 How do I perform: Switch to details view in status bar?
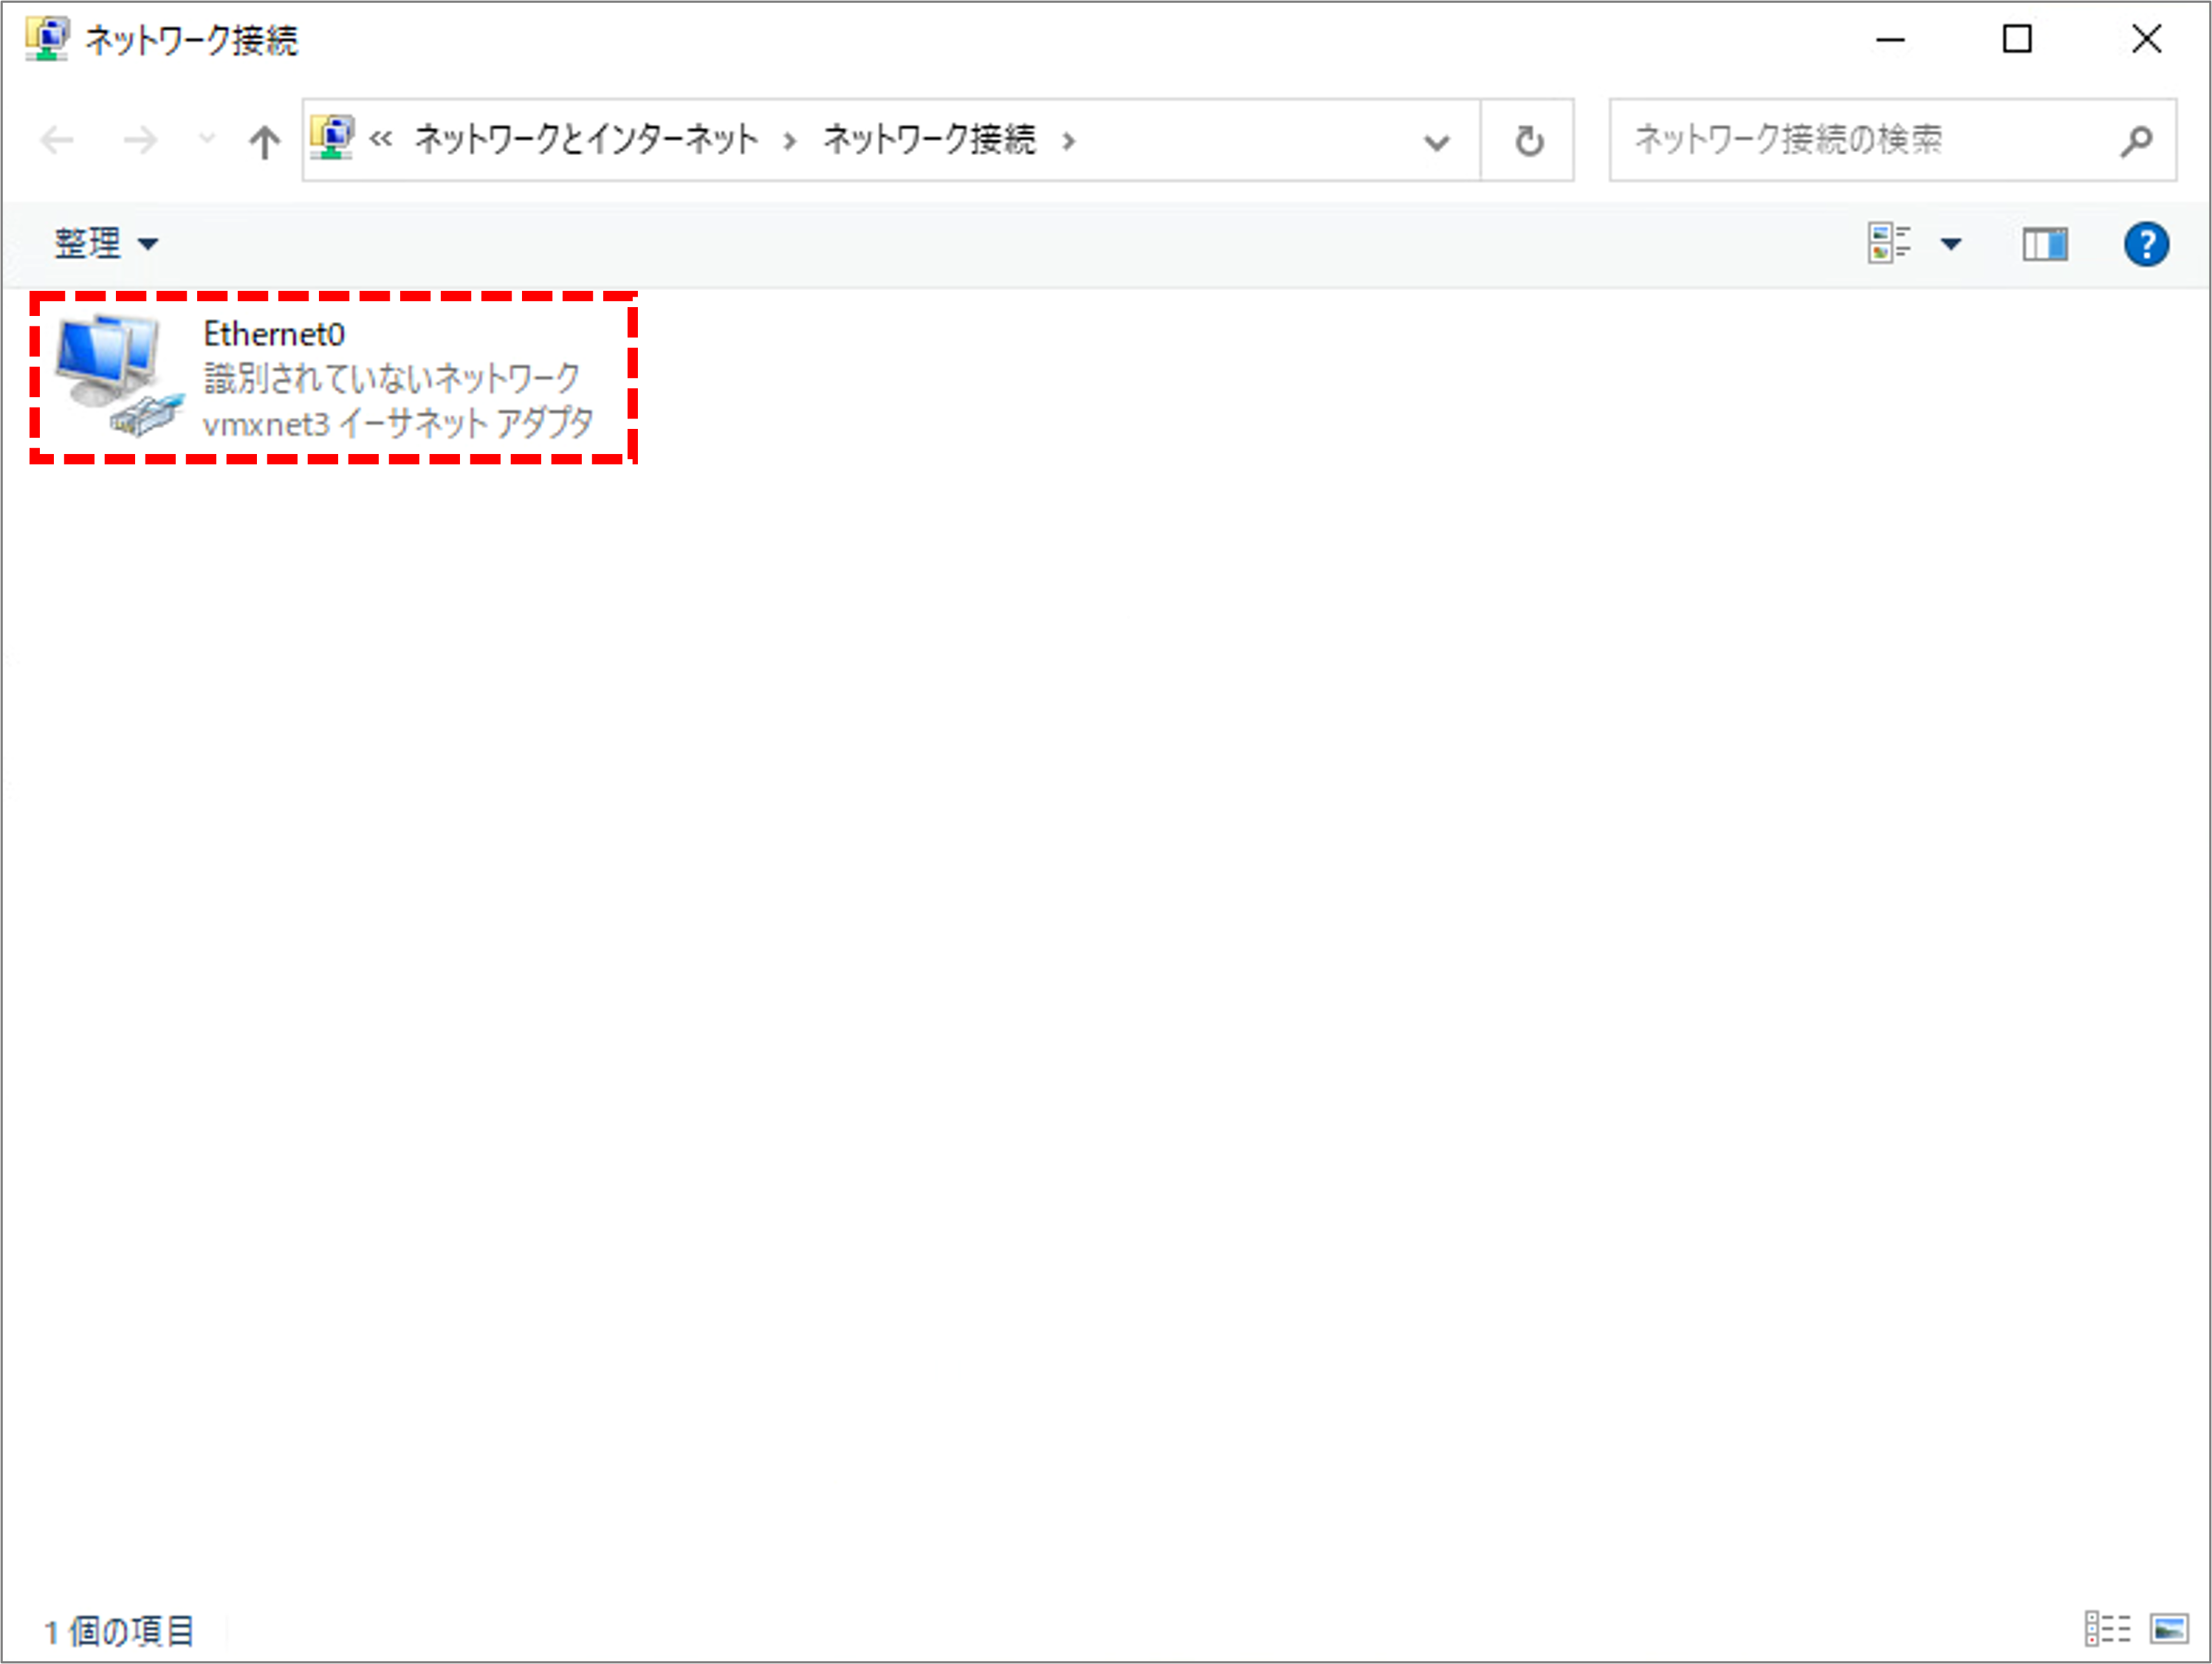[2107, 1629]
